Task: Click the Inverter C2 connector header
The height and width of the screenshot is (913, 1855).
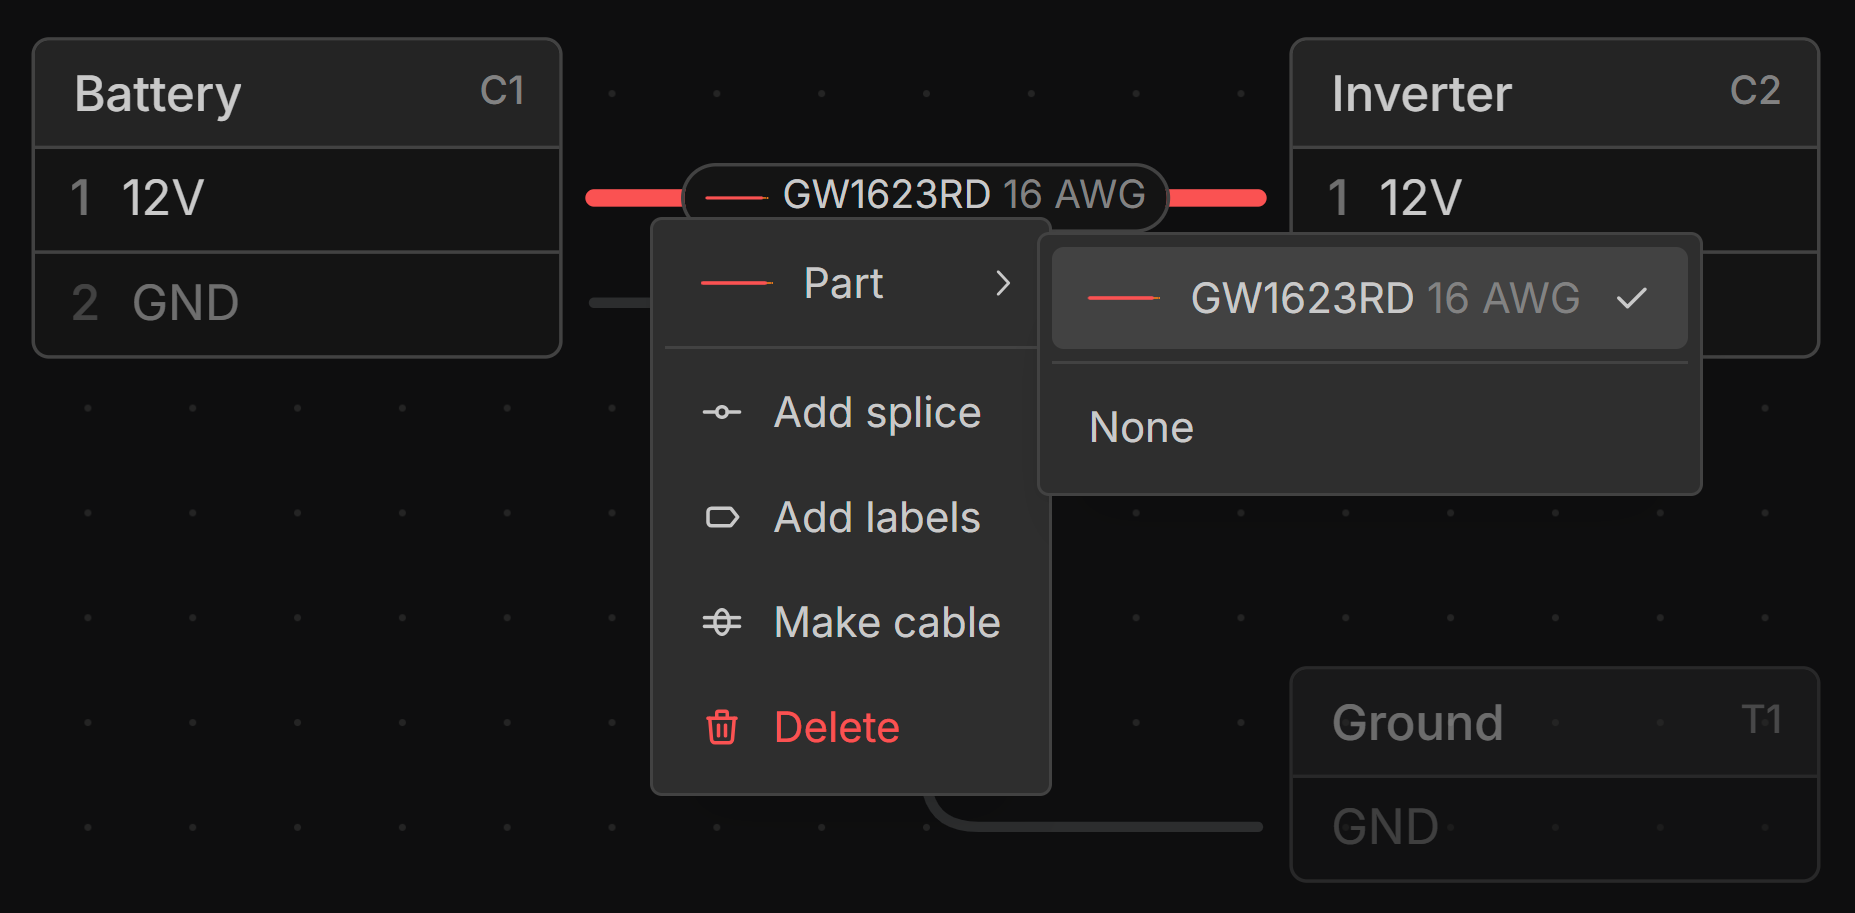Action: pyautogui.click(x=1554, y=94)
